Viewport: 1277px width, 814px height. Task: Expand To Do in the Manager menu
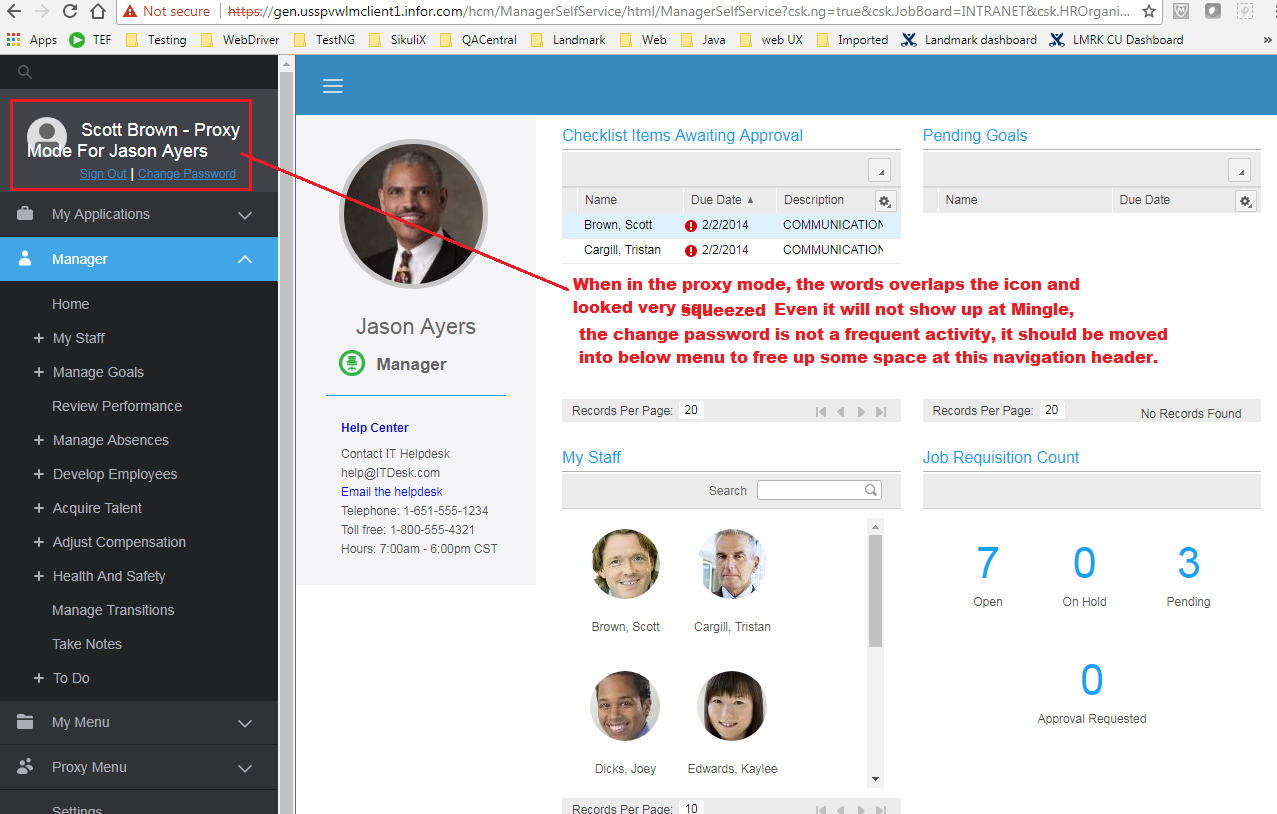pos(39,678)
